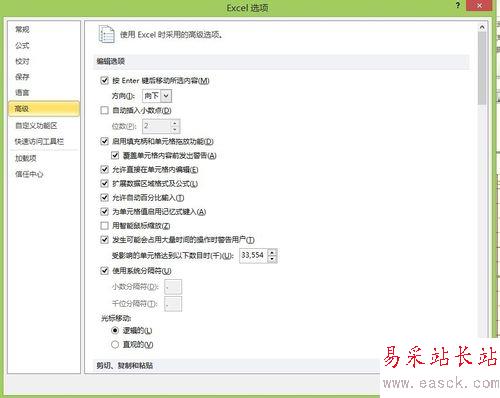Toggle 覆盖单元格内容前发出警告 checkbox
Viewport: 500px width, 398px height.
(x=115, y=155)
